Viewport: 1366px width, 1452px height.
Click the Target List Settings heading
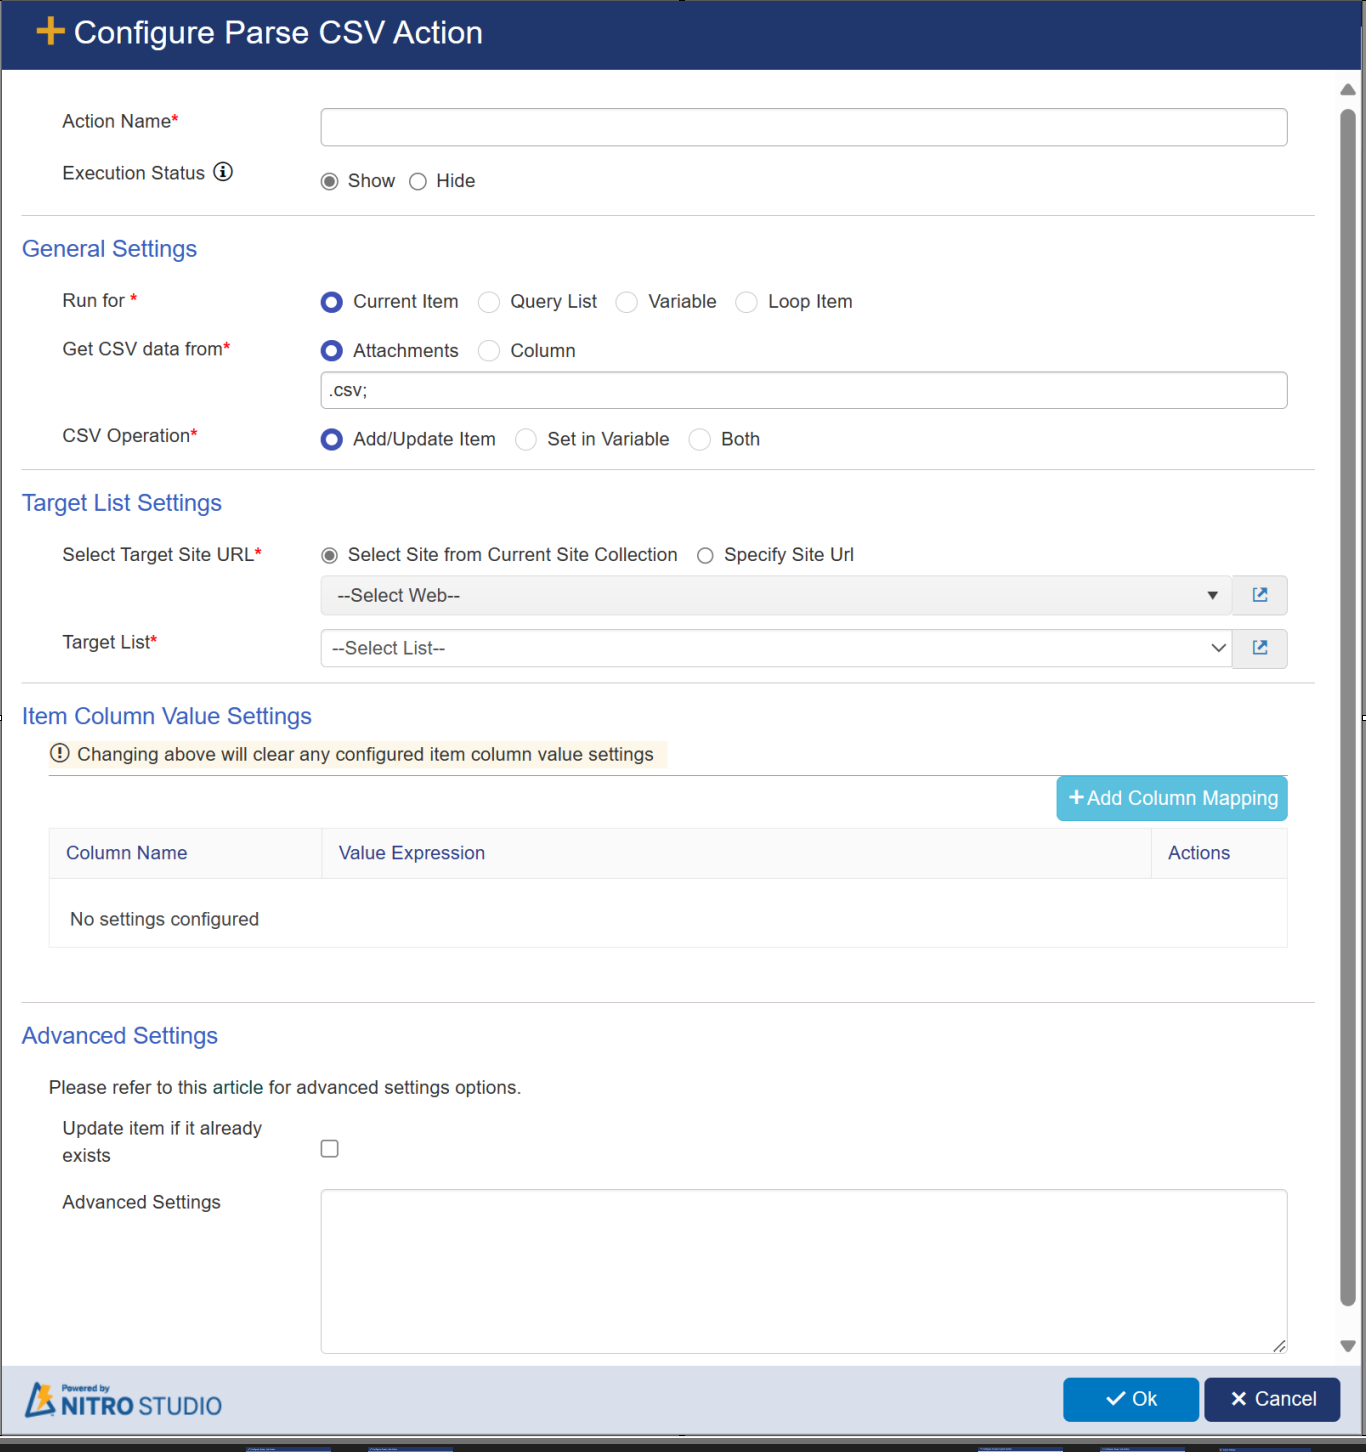pyautogui.click(x=122, y=503)
